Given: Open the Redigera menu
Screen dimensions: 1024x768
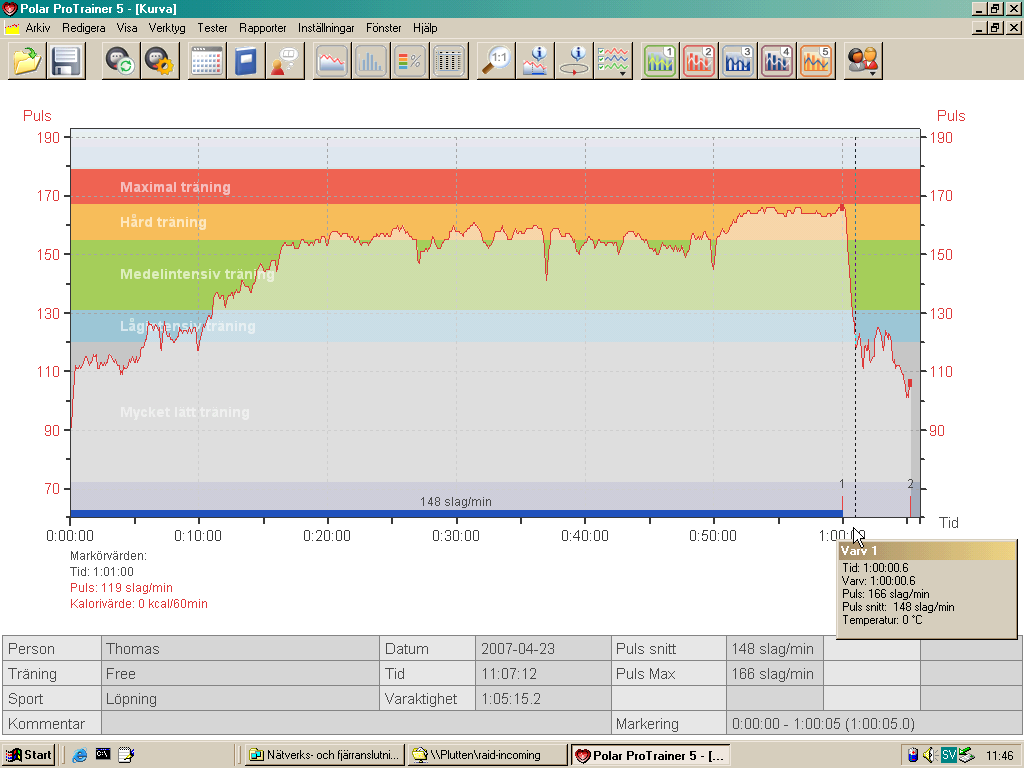Looking at the screenshot, I should [x=84, y=28].
